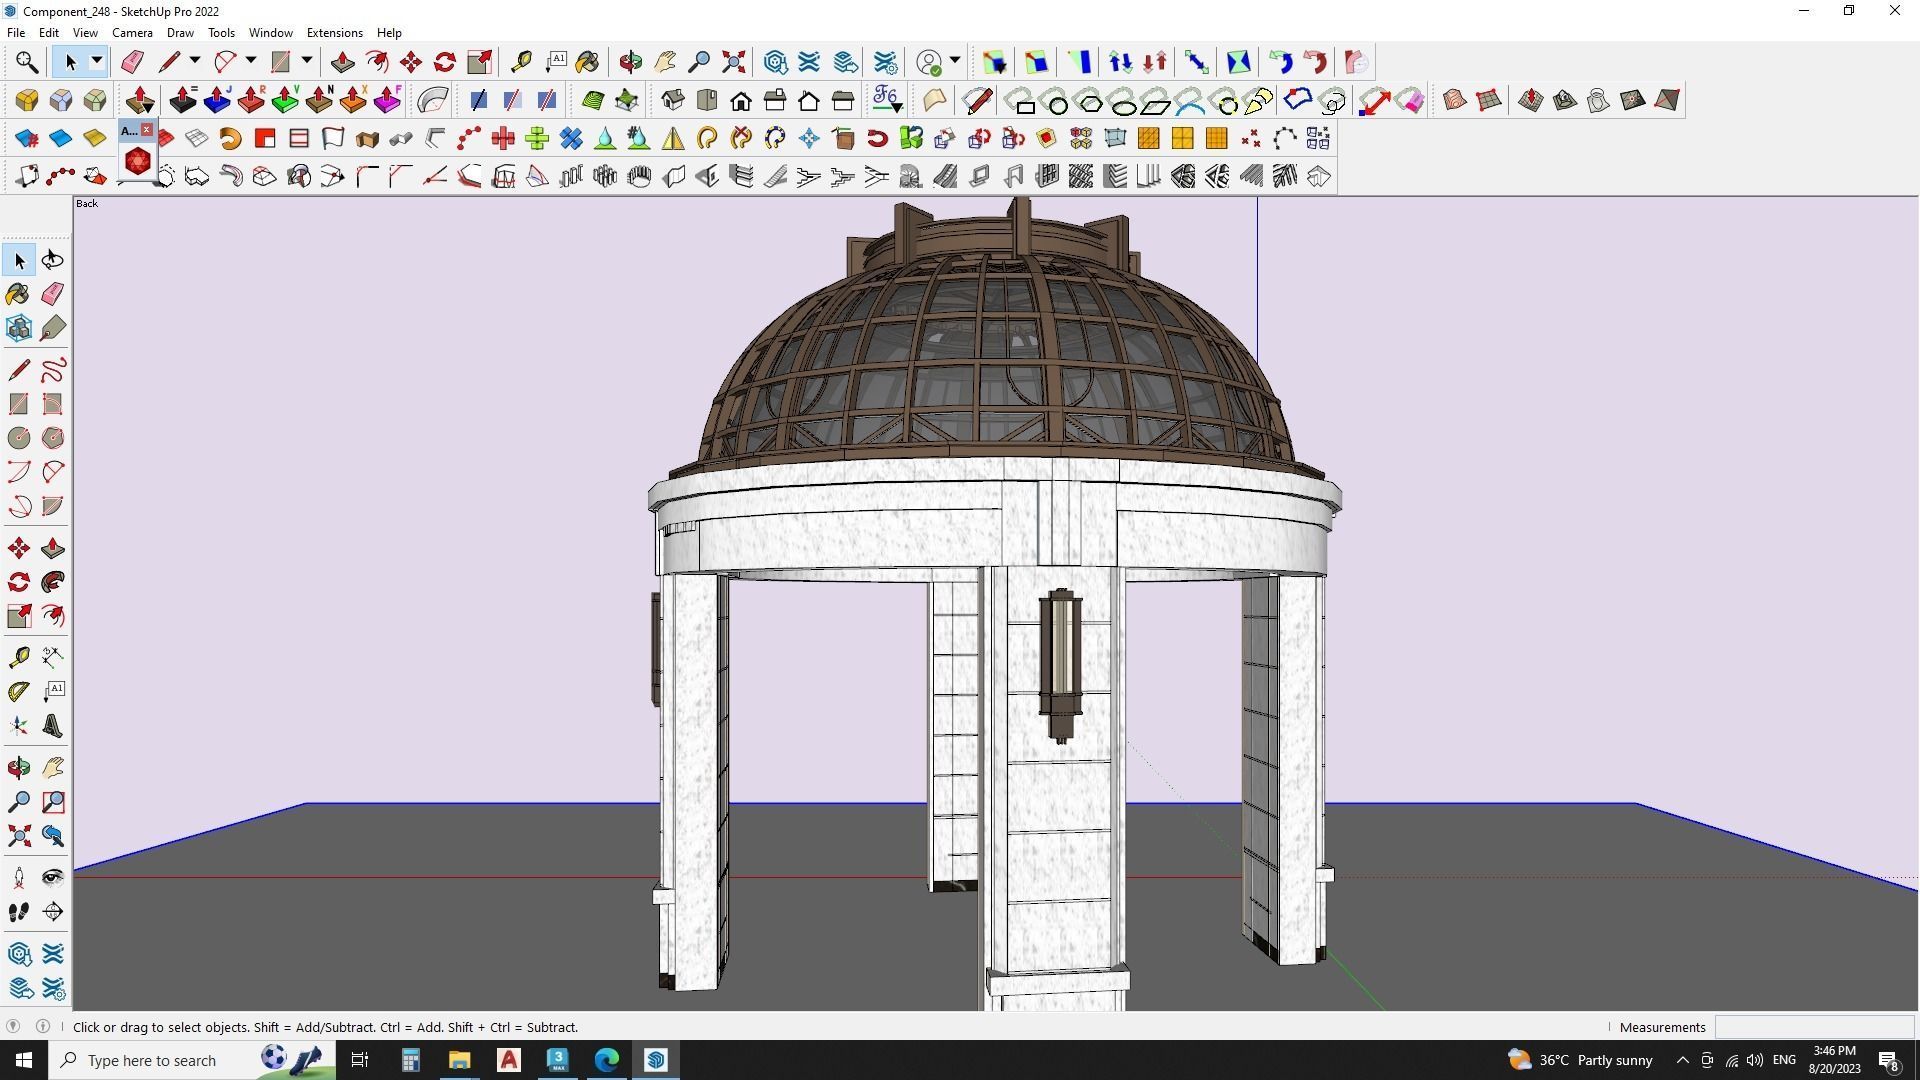Select the Make Component tool in left panel
Image resolution: width=1920 pixels, height=1080 pixels.
click(19, 328)
